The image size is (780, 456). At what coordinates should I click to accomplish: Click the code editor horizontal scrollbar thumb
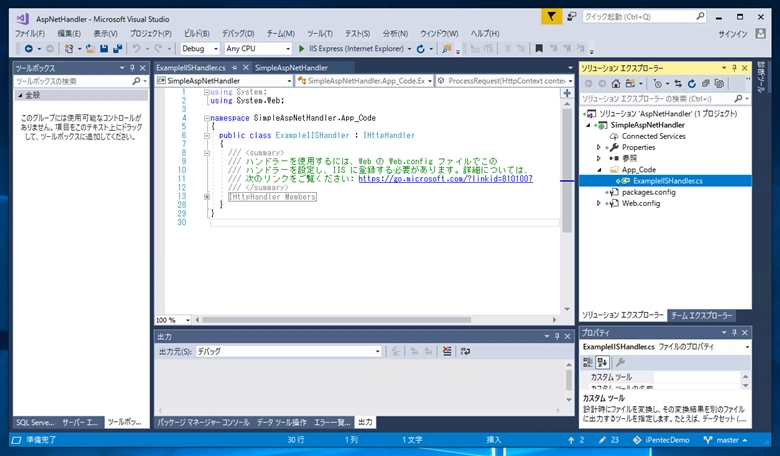336,320
